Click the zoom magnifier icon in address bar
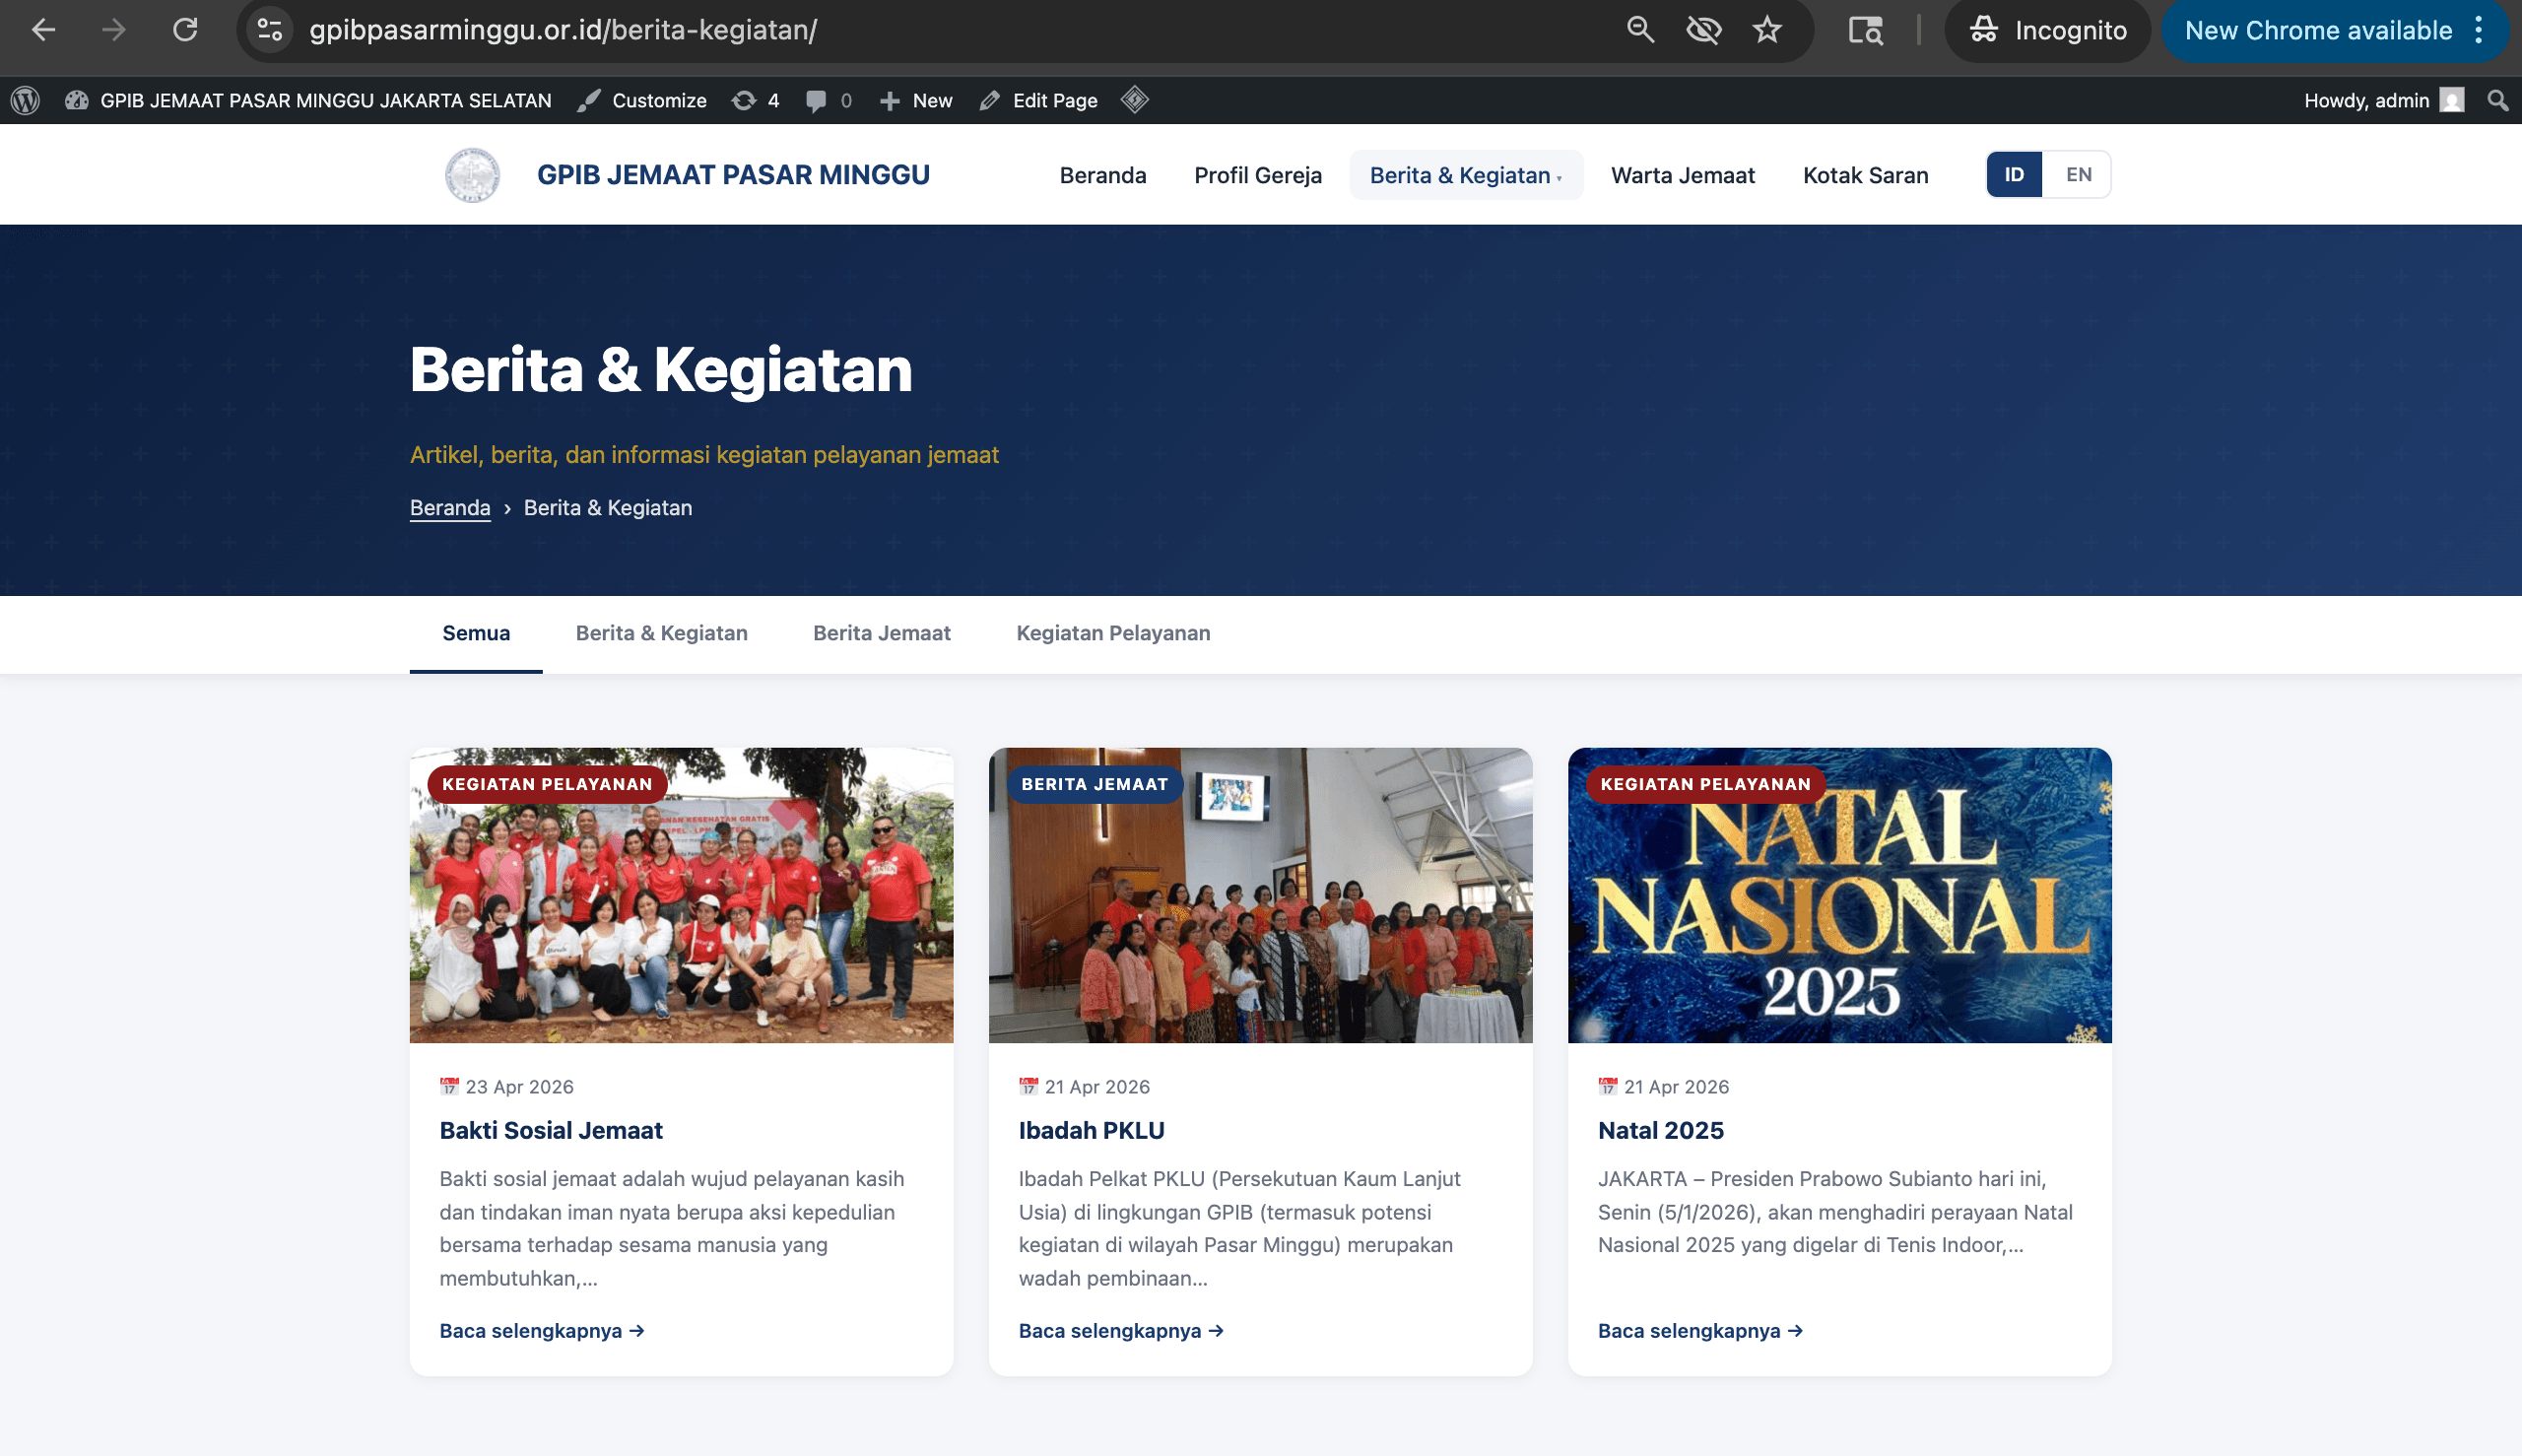Image resolution: width=2522 pixels, height=1456 pixels. pyautogui.click(x=1640, y=30)
